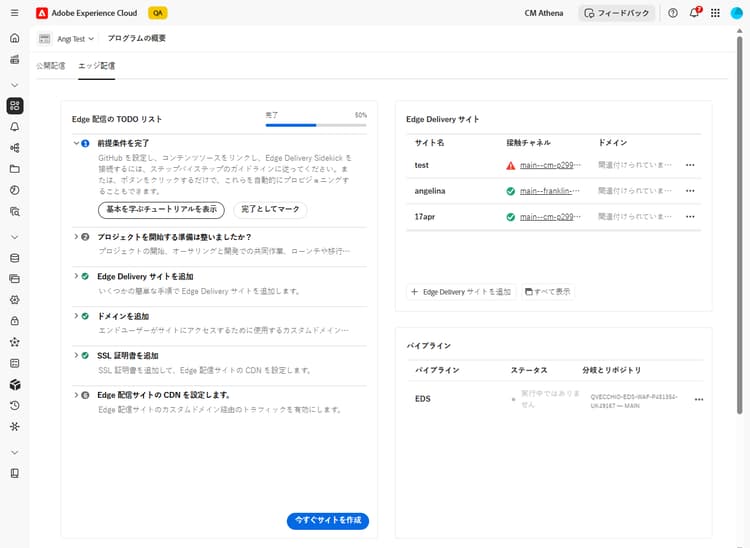Click the vertical page scrollbar

tap(739, 225)
